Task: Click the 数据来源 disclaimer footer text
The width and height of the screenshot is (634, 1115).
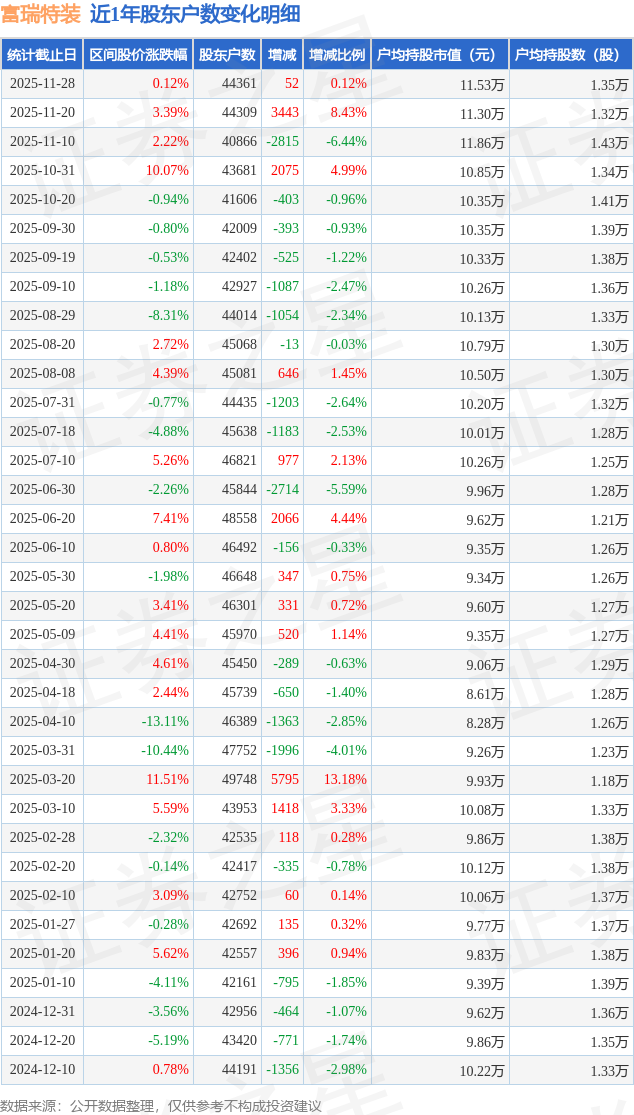Action: click(161, 1105)
